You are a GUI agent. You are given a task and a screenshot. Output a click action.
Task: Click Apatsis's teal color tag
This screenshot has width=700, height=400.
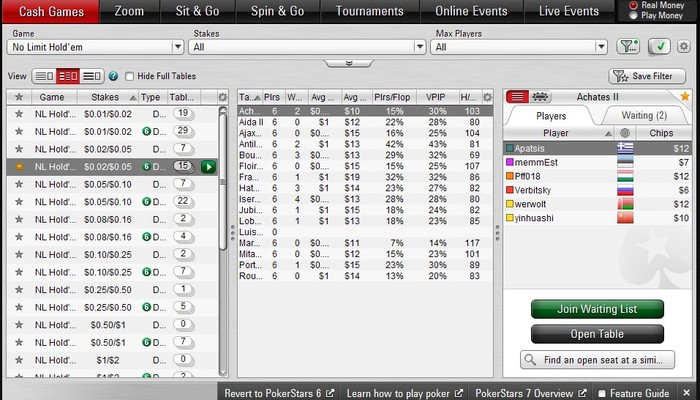tap(509, 148)
